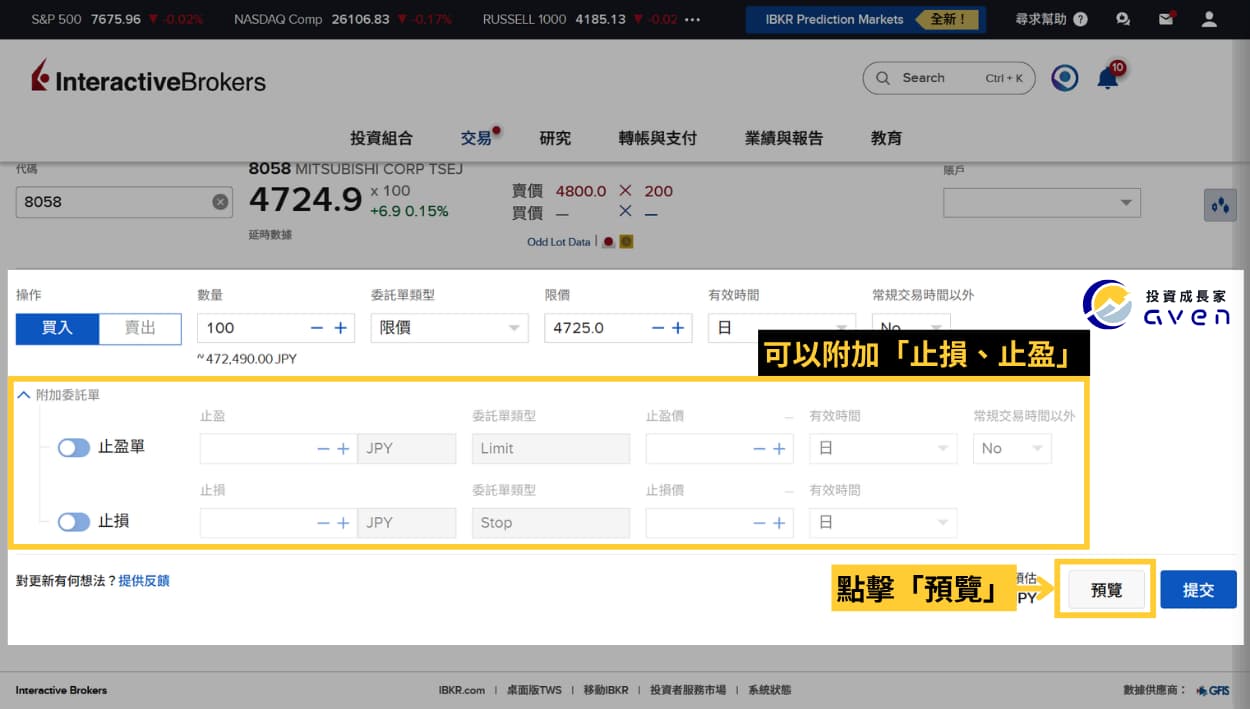Decrease 止盈價 price with minus
This screenshot has width=1250, height=709.
click(759, 449)
